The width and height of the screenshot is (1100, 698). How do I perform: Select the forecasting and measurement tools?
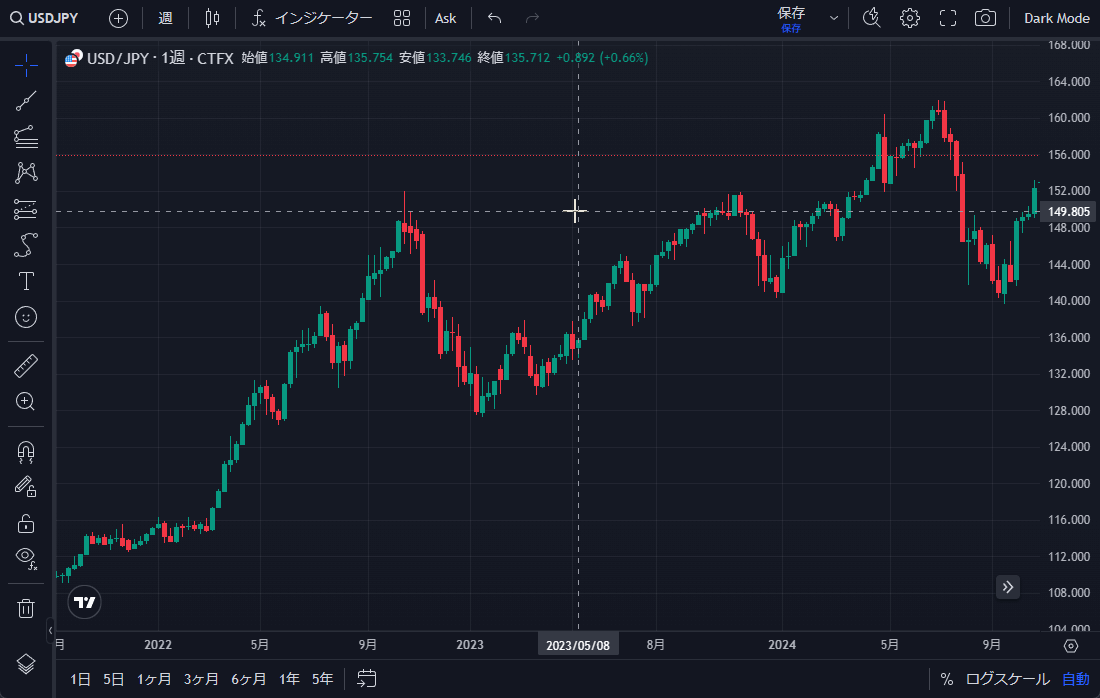click(26, 209)
